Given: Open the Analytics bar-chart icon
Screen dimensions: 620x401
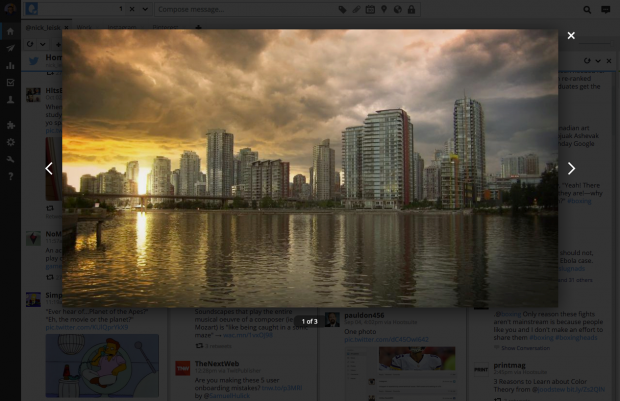Looking at the screenshot, I should coord(10,65).
